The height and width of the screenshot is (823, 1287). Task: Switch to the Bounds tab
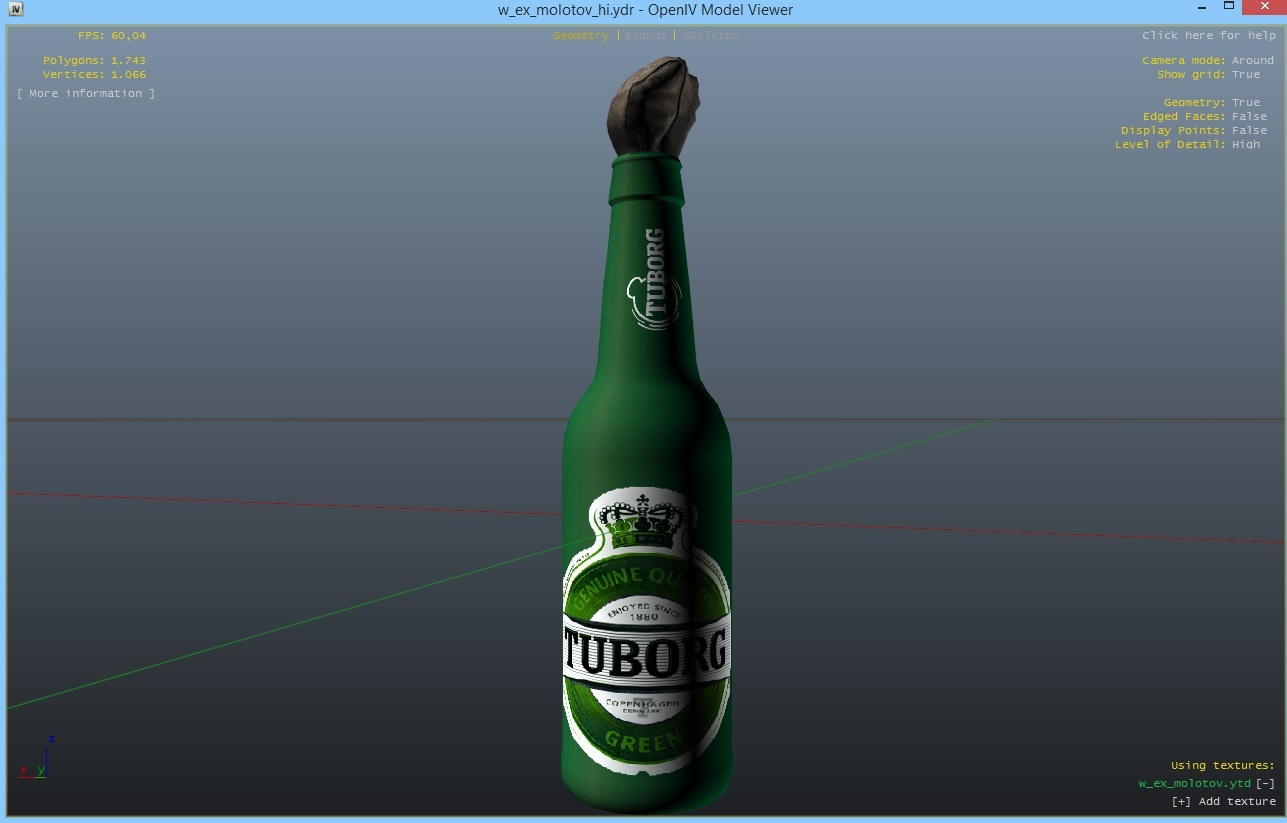click(646, 35)
